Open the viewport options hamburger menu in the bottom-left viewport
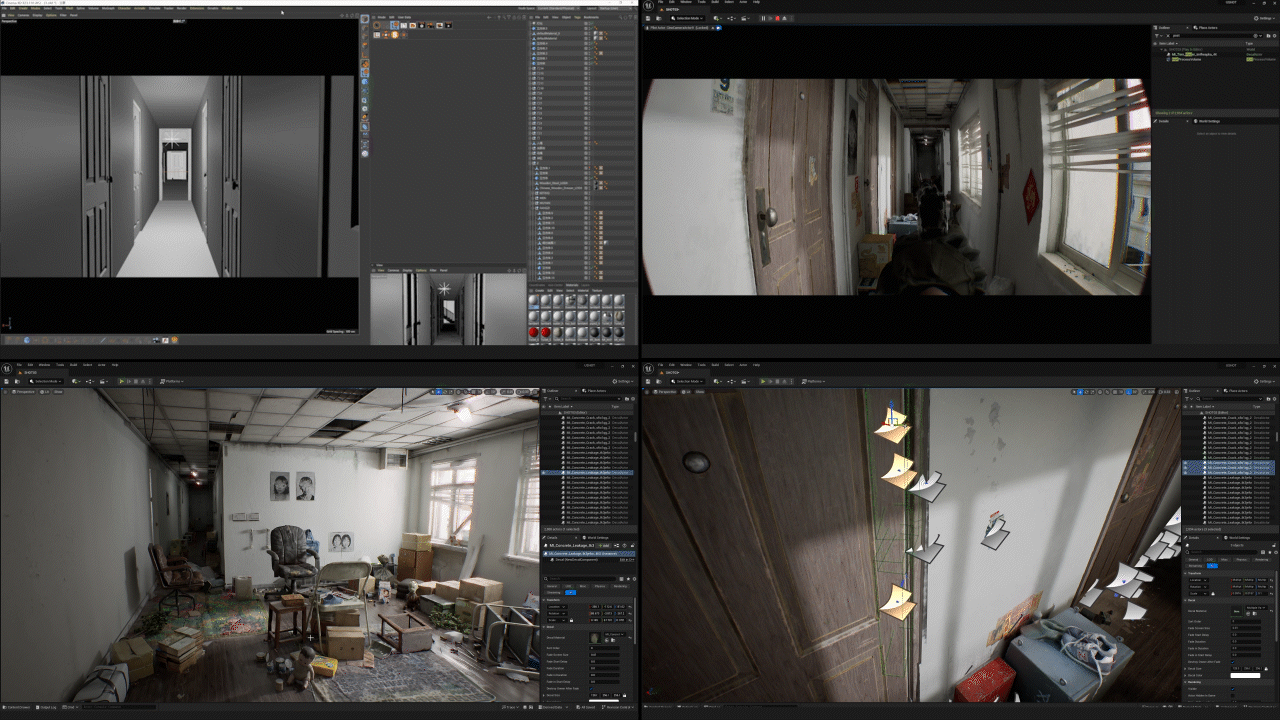The height and width of the screenshot is (720, 1280). point(5,392)
